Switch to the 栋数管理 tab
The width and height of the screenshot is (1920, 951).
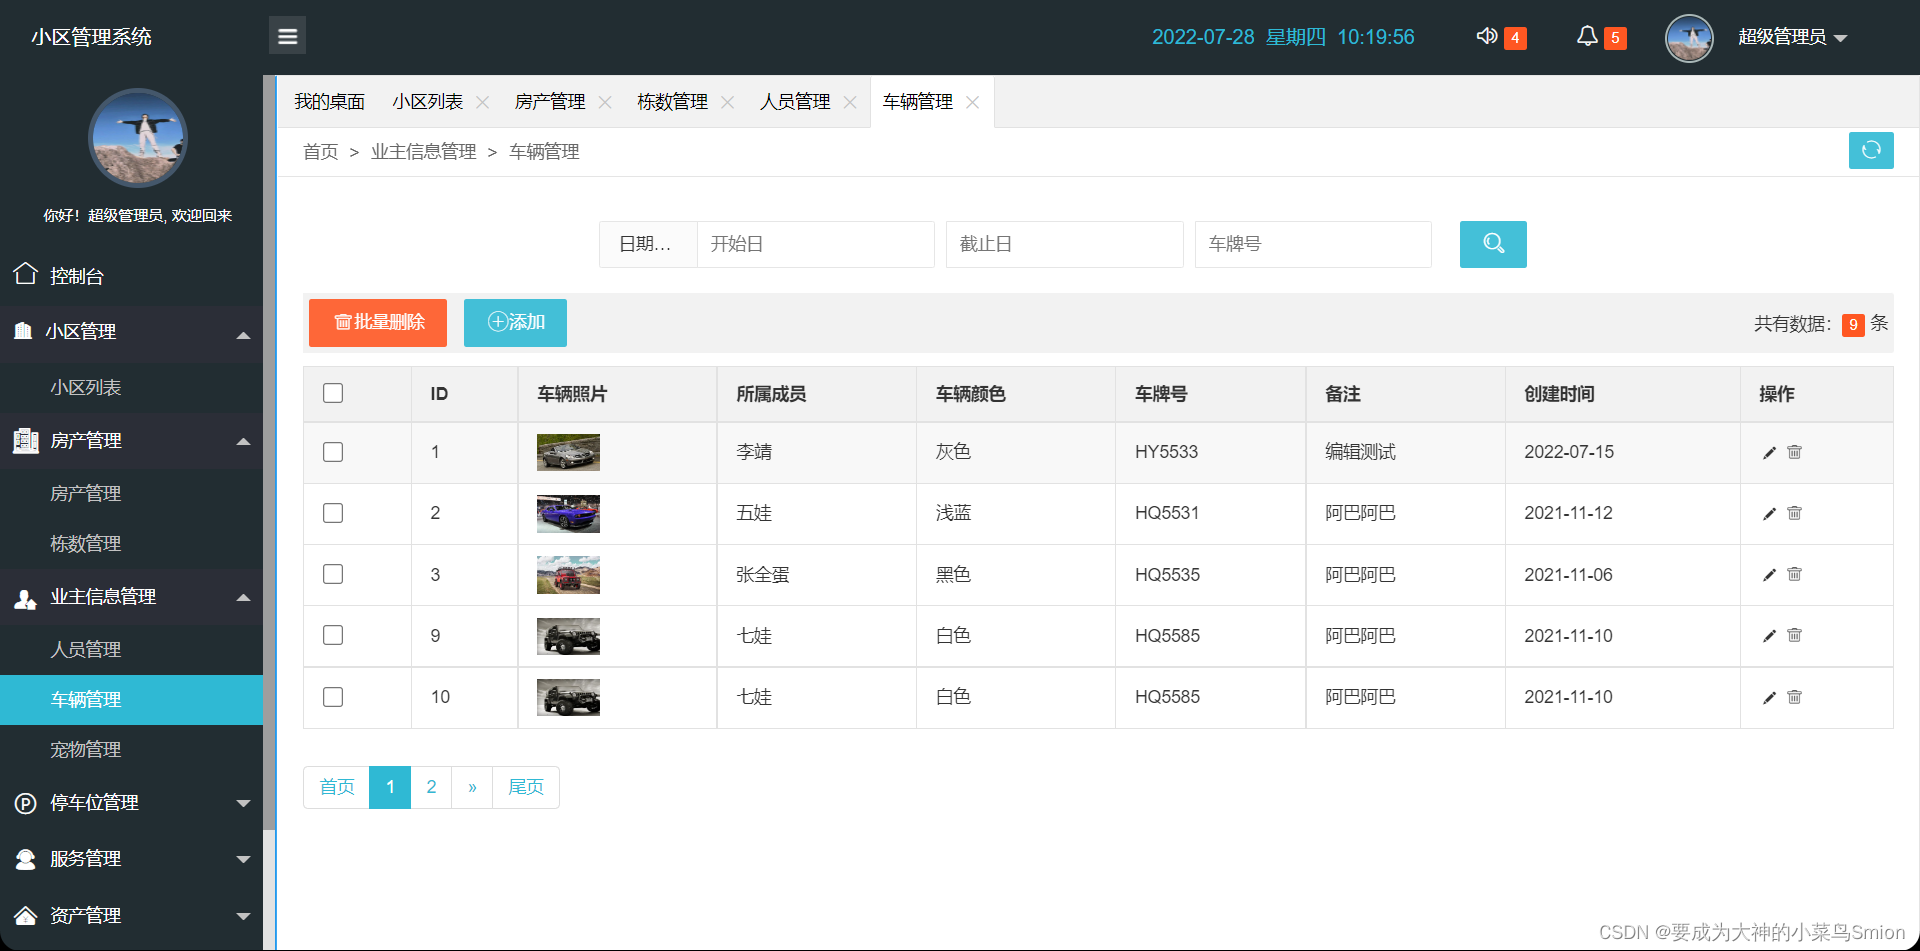(672, 102)
